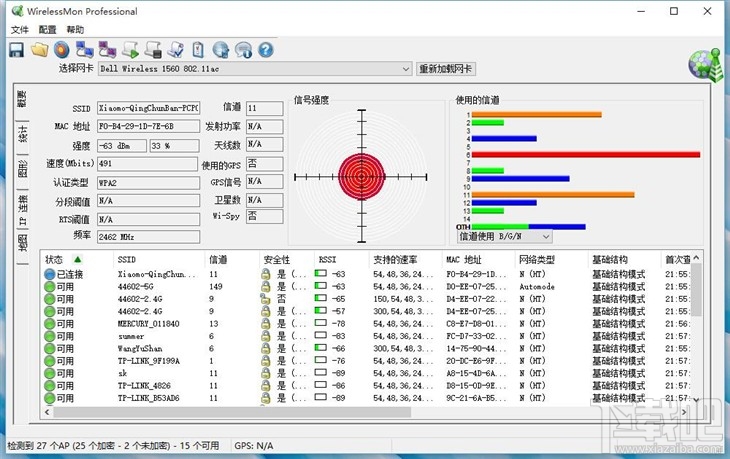Click the horizontal scrollbar of the AP list
This screenshot has height=459, width=730.
click(x=232, y=412)
